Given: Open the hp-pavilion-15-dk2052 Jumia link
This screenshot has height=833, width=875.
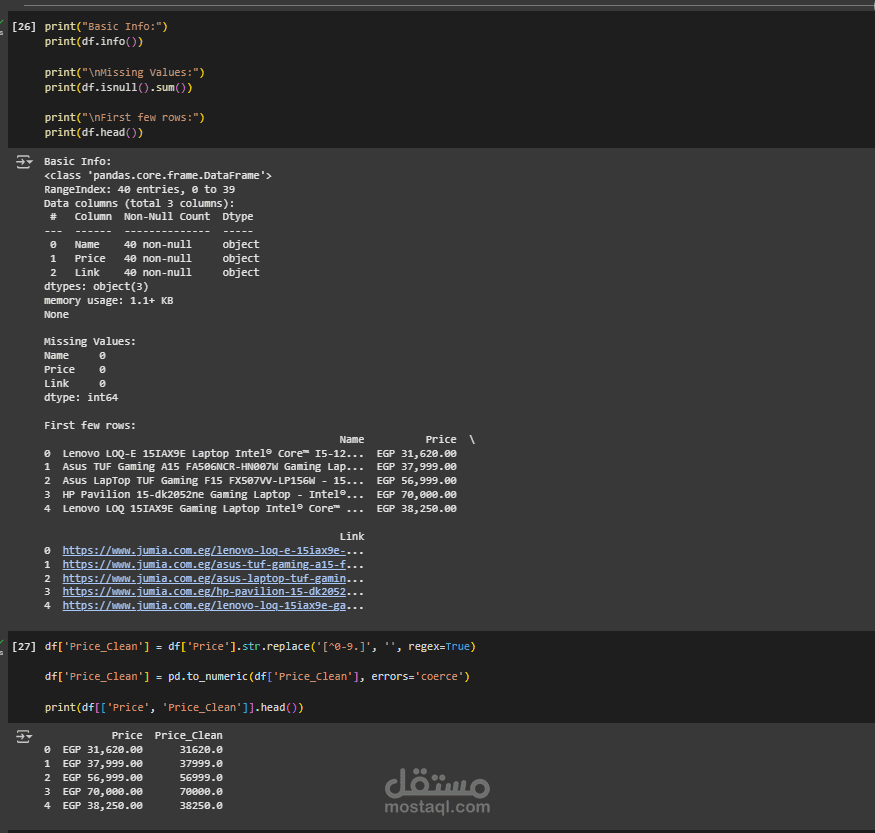Looking at the screenshot, I should point(204,591).
